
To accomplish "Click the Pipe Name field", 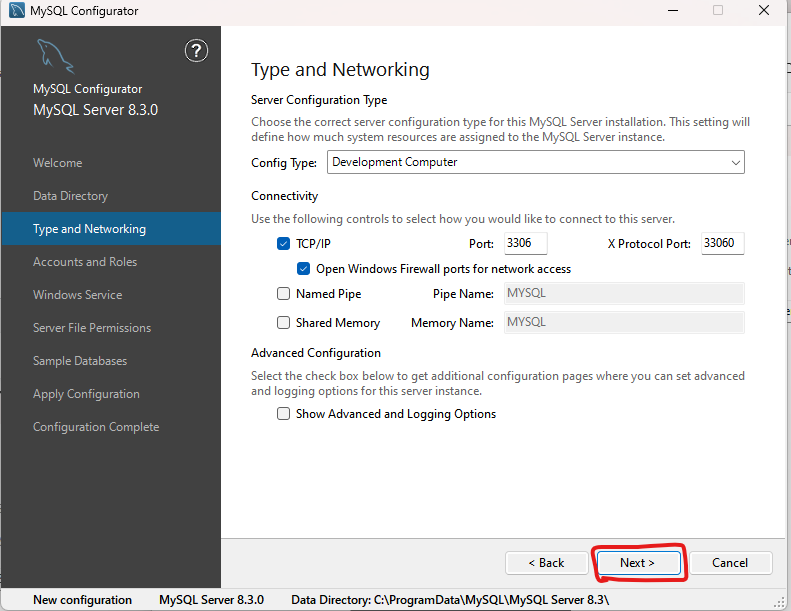I will (624, 293).
